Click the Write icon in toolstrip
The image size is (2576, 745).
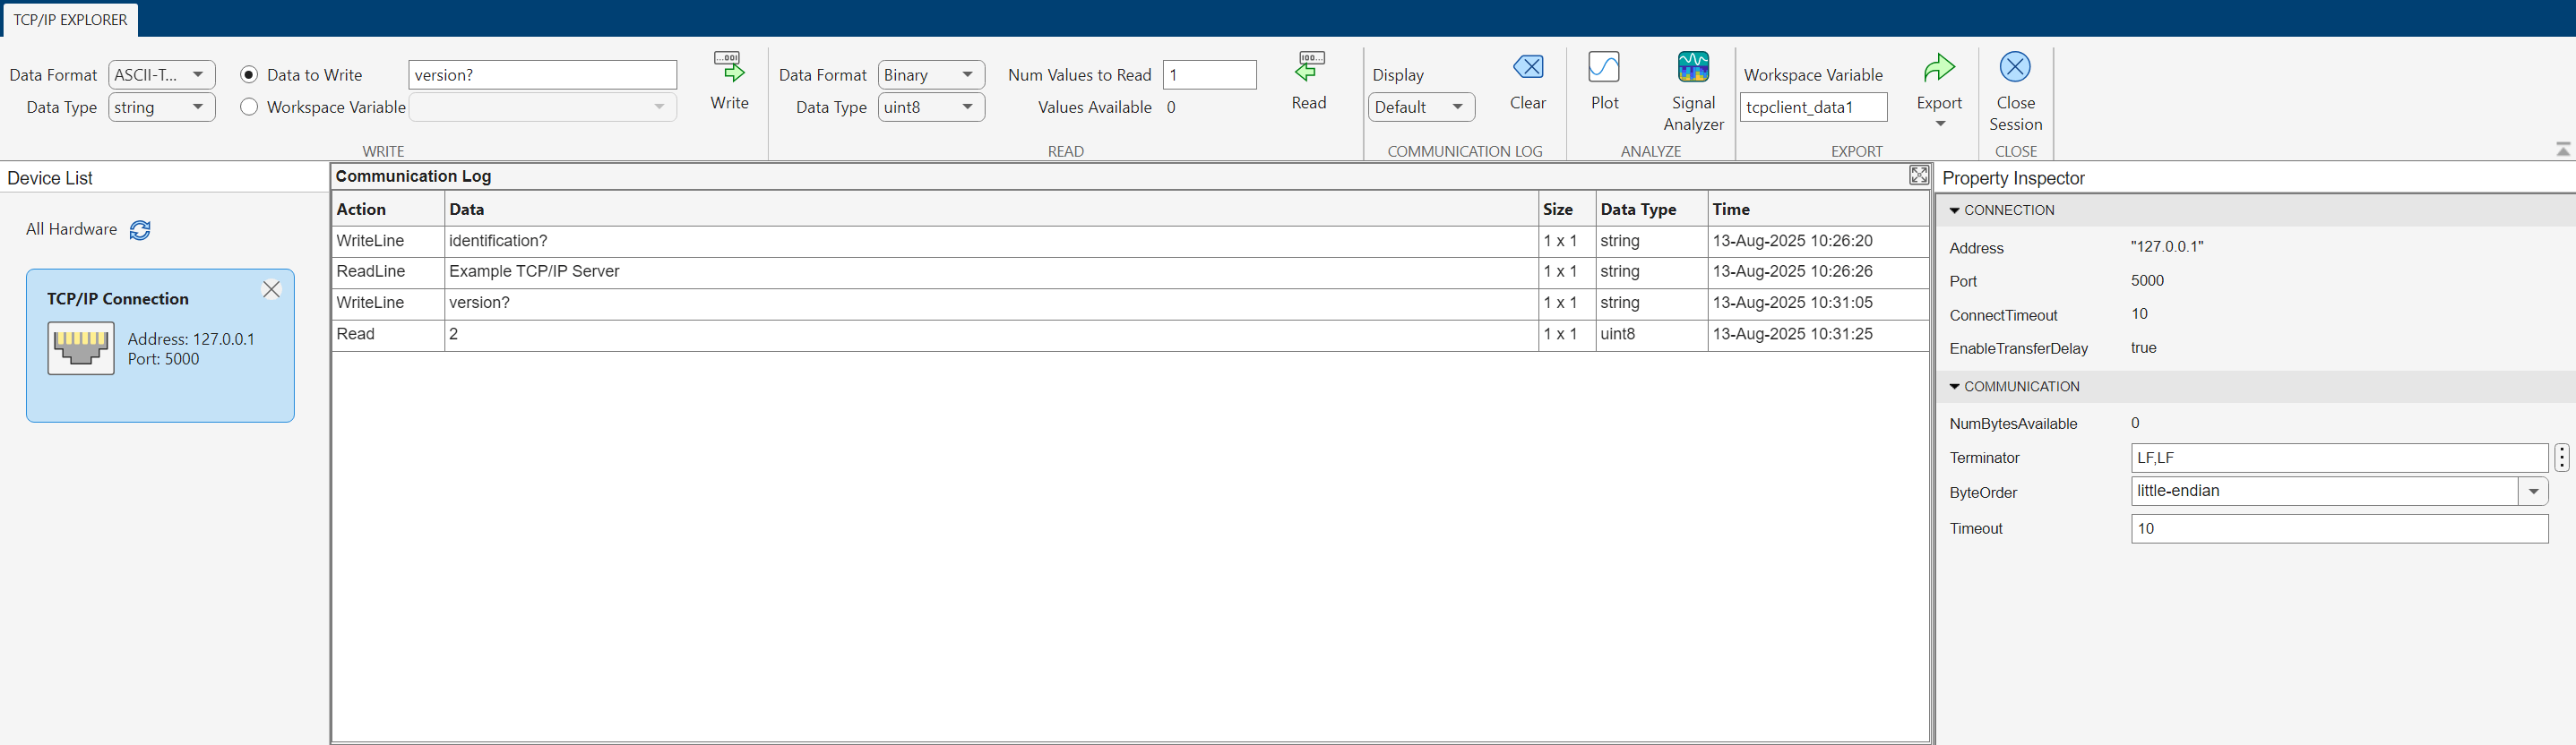click(x=729, y=68)
